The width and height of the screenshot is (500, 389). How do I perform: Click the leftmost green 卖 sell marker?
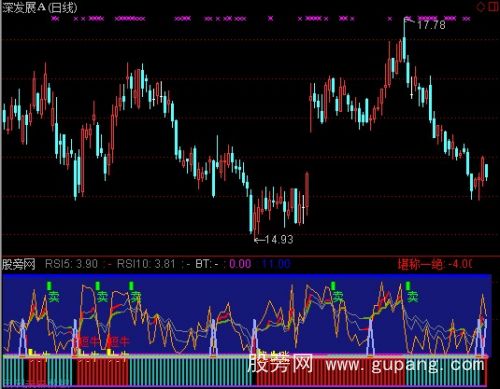tap(54, 296)
